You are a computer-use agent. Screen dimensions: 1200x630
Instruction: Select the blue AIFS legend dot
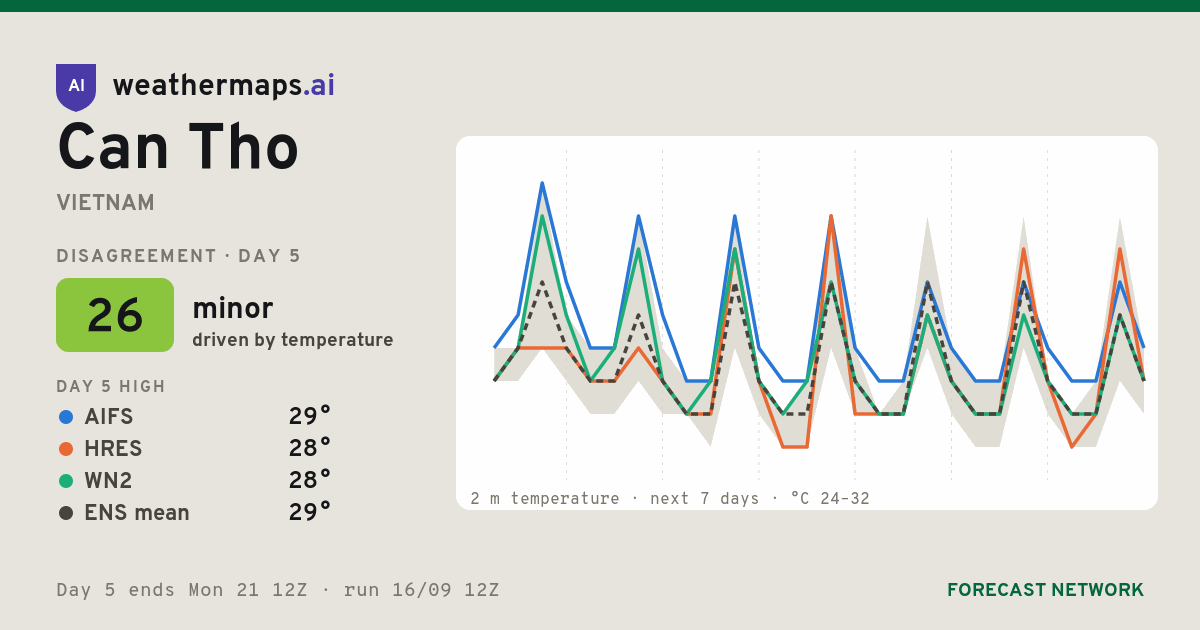pos(66,417)
